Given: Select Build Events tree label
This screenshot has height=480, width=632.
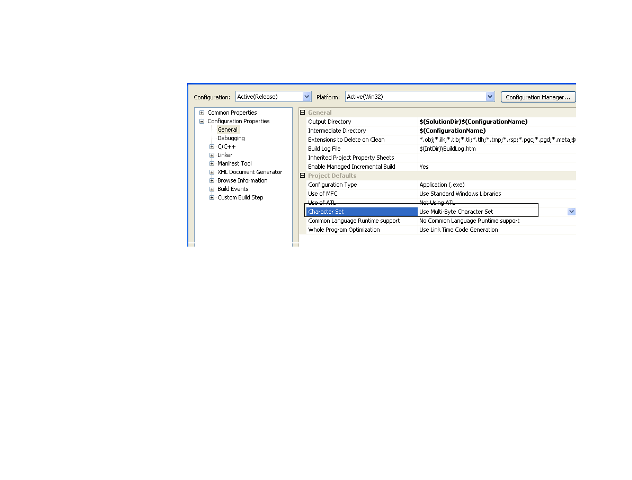Looking at the screenshot, I should (233, 189).
